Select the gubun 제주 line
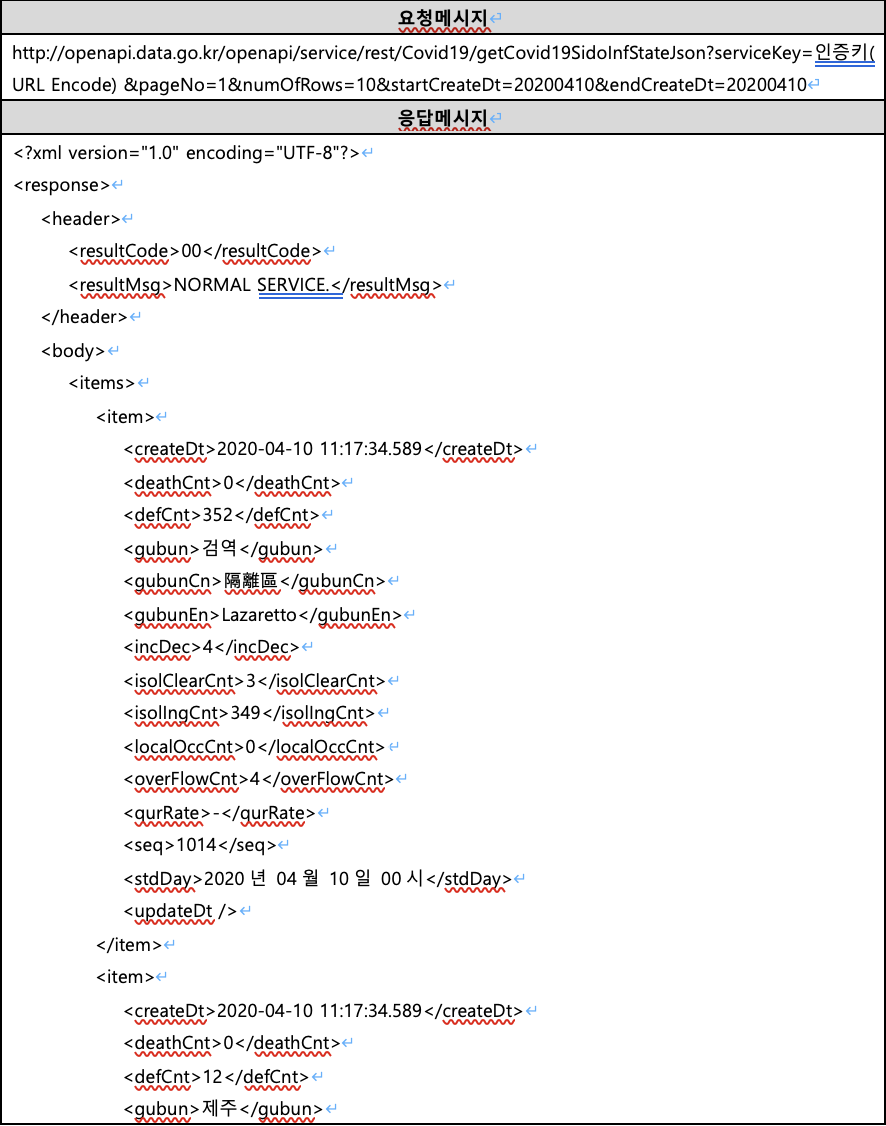Viewport: 886px width, 1126px height. point(223,1109)
